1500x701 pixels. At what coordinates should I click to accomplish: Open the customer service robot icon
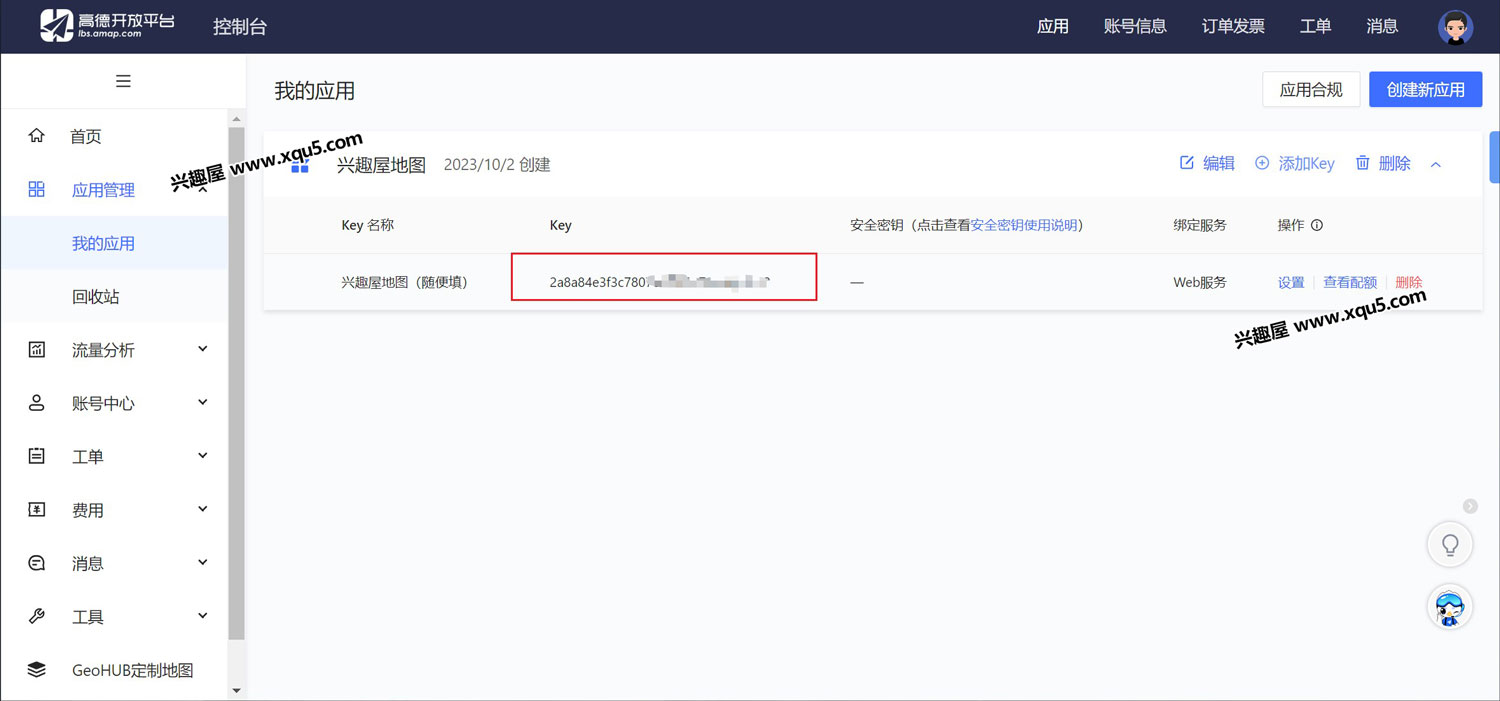1449,607
